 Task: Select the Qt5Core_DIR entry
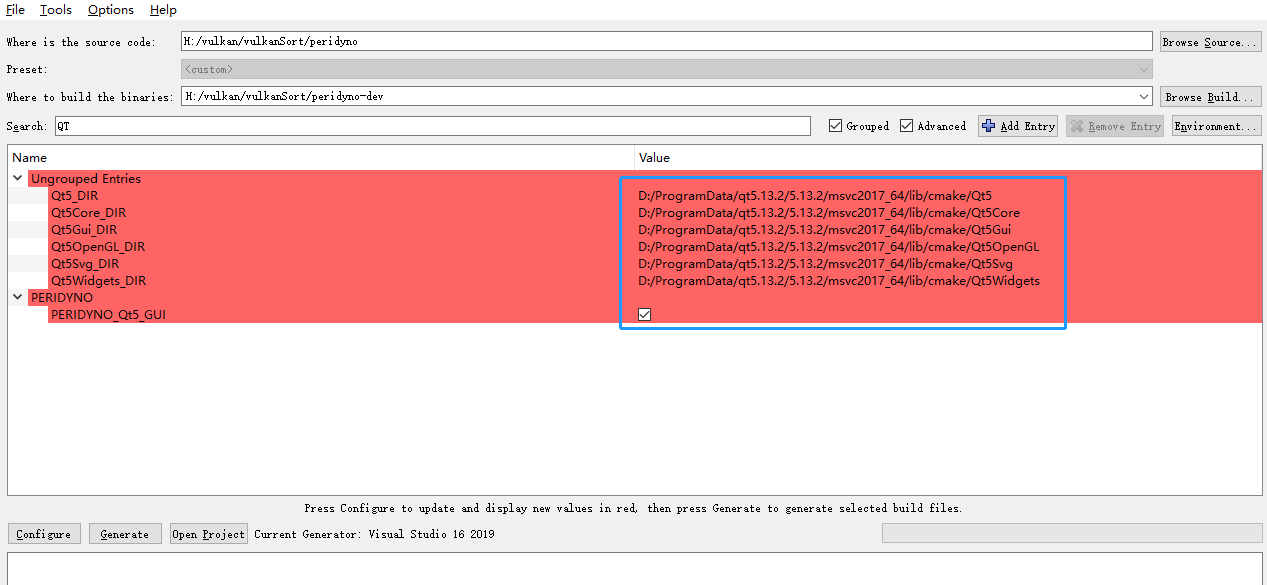(x=88, y=213)
